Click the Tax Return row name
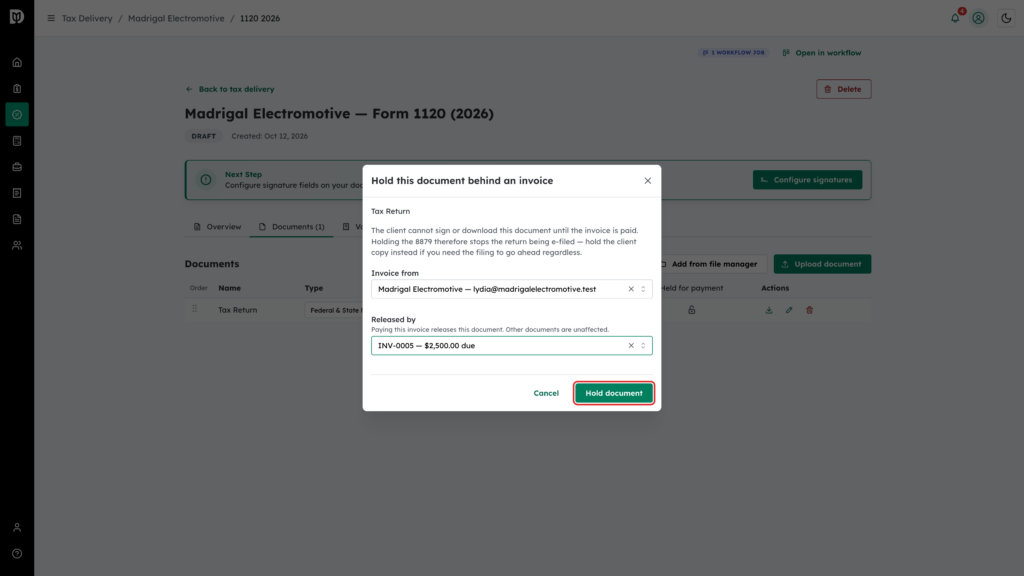Screen dimensions: 1024x576 coord(238,310)
